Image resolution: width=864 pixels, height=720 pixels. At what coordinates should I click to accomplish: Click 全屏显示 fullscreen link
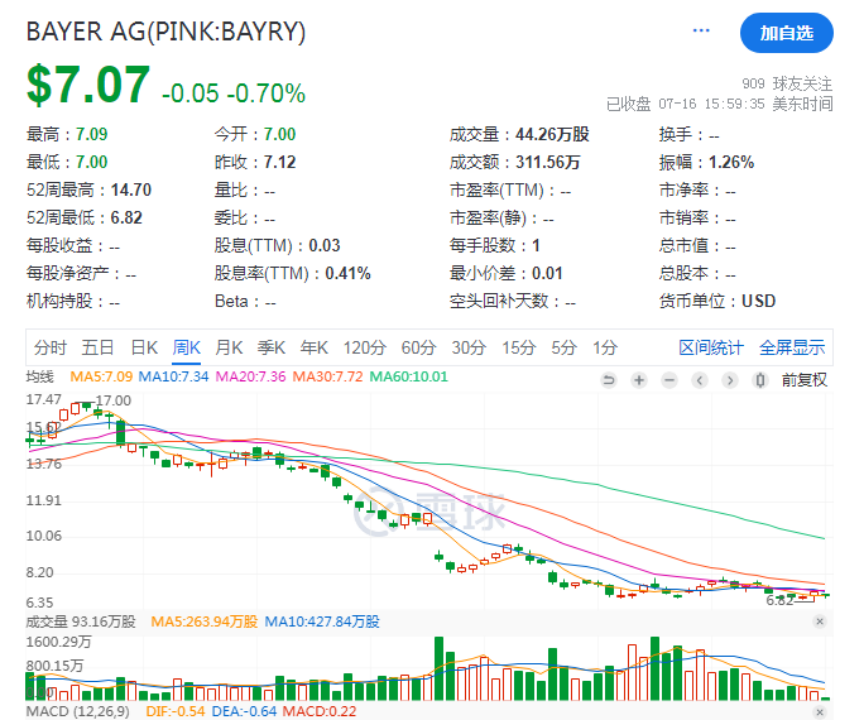(792, 348)
